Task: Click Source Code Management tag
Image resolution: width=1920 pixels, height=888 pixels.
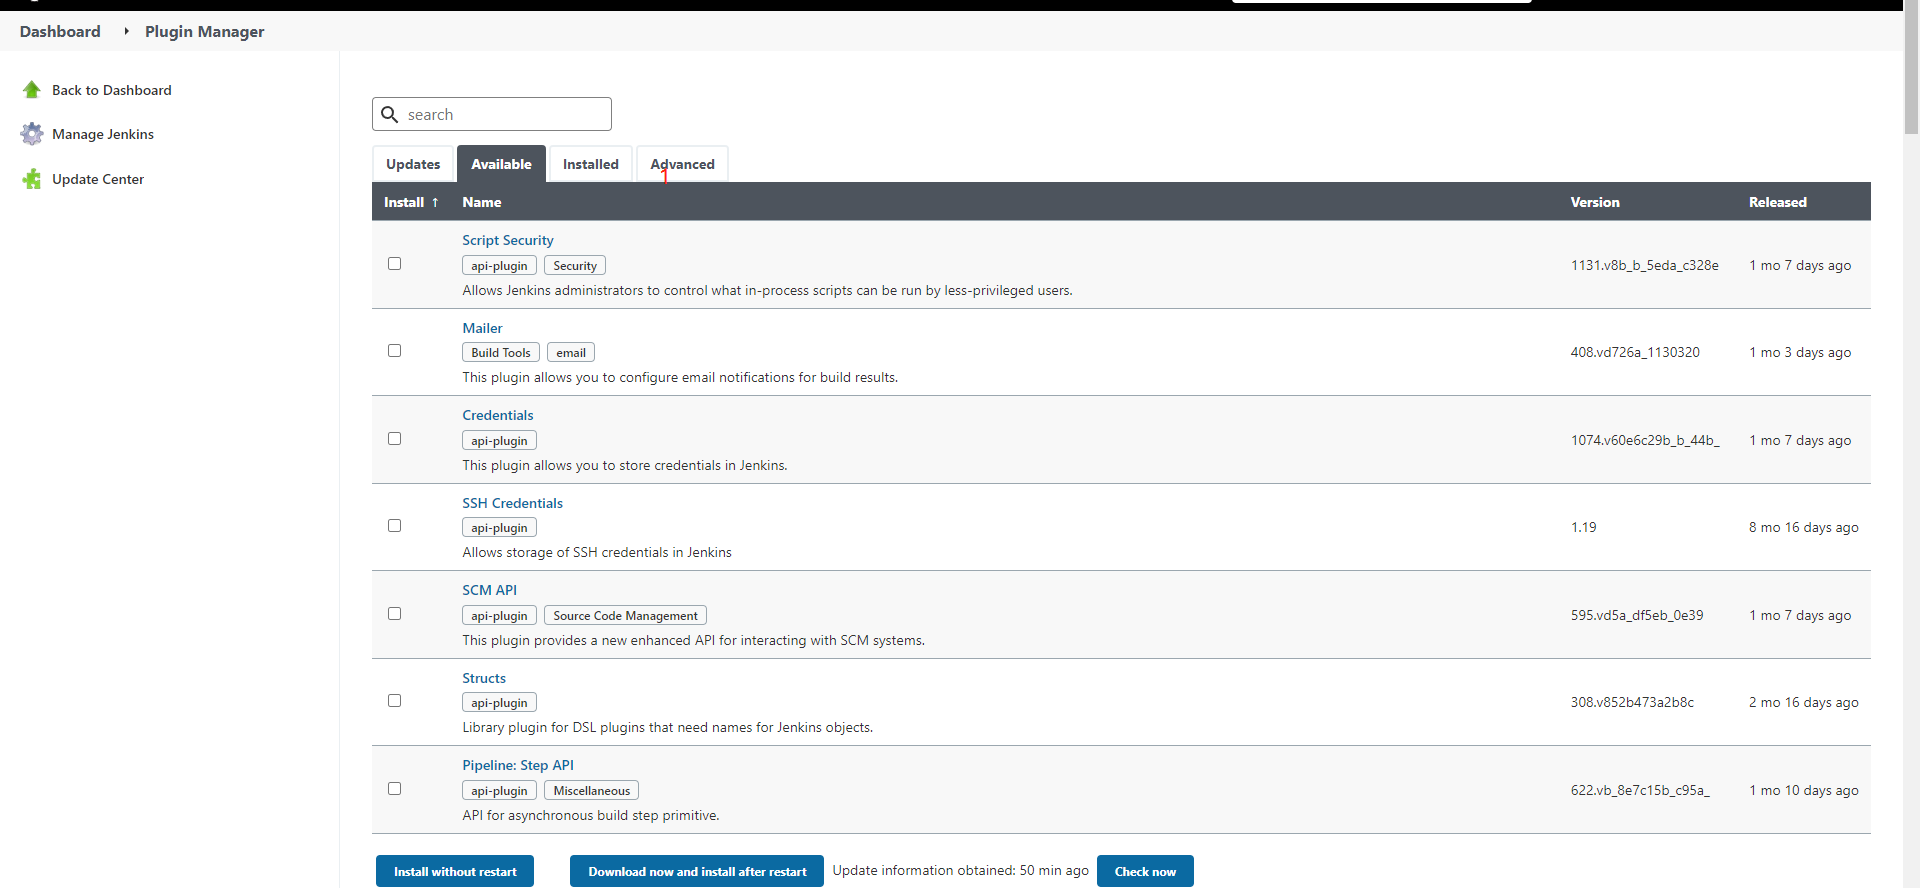Action: pos(626,615)
